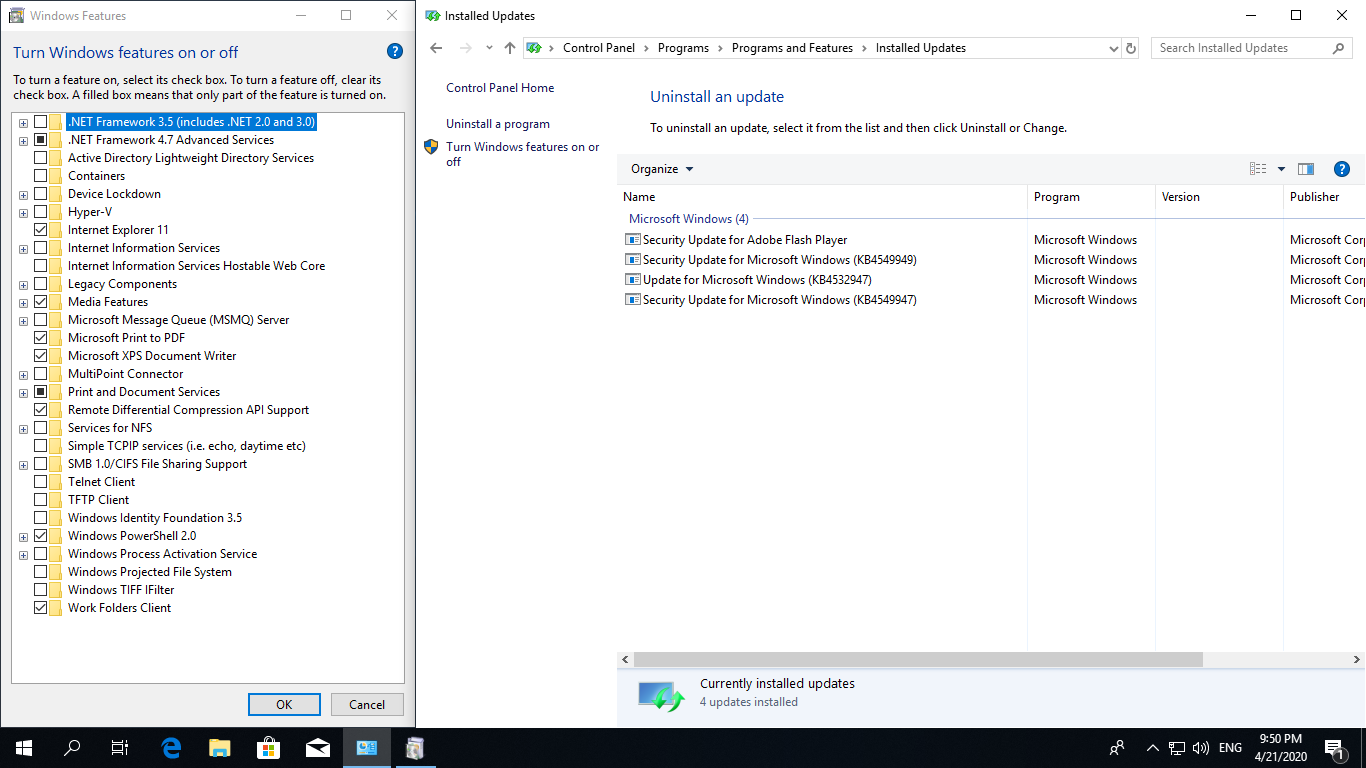Click the change view icon in toolbar
Image resolution: width=1366 pixels, height=768 pixels.
pyautogui.click(x=1258, y=169)
